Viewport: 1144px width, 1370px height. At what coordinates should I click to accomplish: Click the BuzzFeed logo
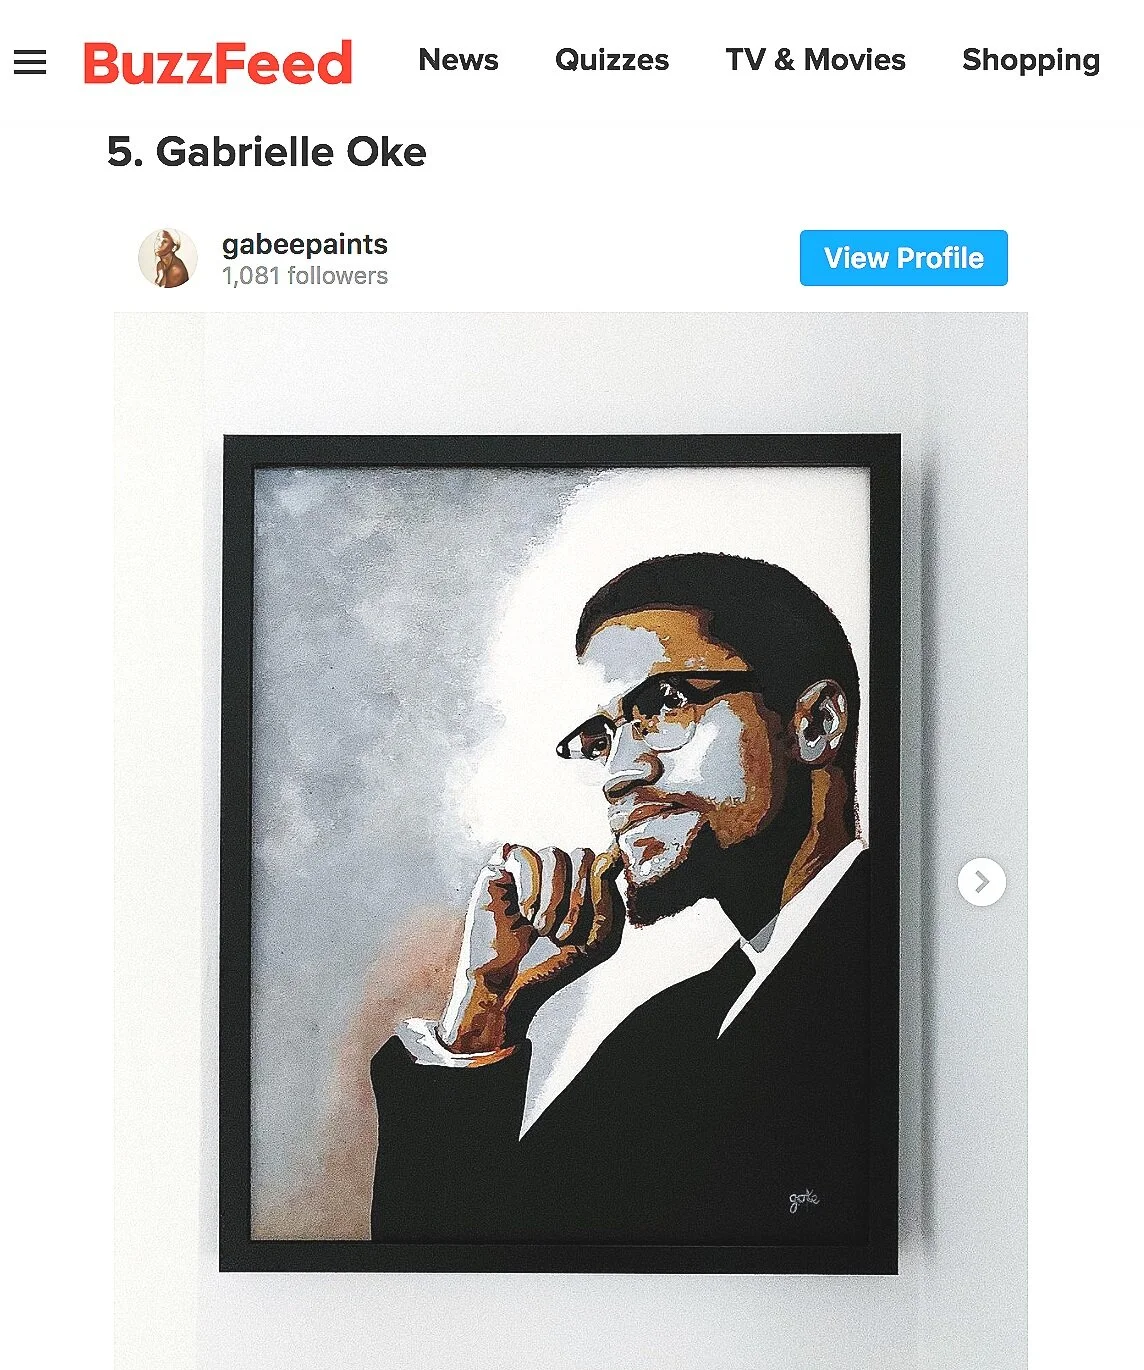pos(217,62)
